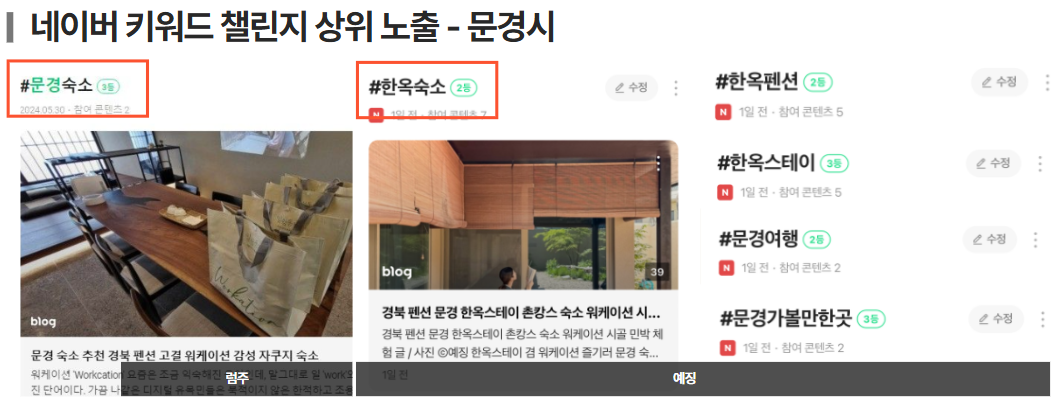Open three-dot menu beside #한옥숙소 수정 button

pyautogui.click(x=676, y=88)
